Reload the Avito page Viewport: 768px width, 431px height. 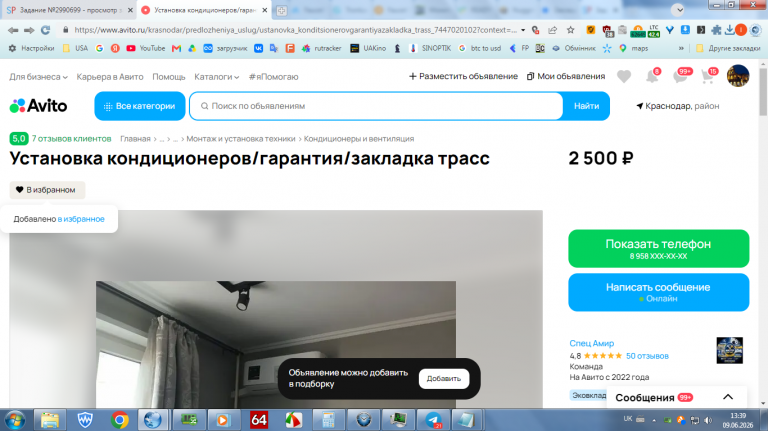46,30
